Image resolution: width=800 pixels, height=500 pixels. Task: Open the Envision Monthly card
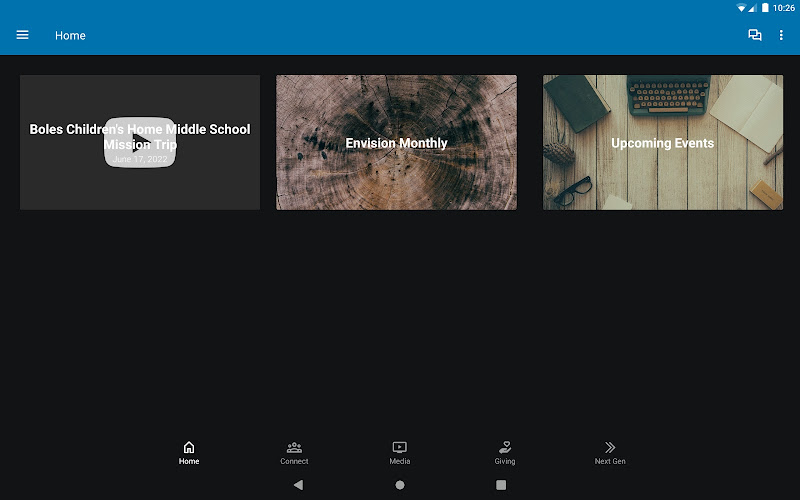click(x=396, y=142)
